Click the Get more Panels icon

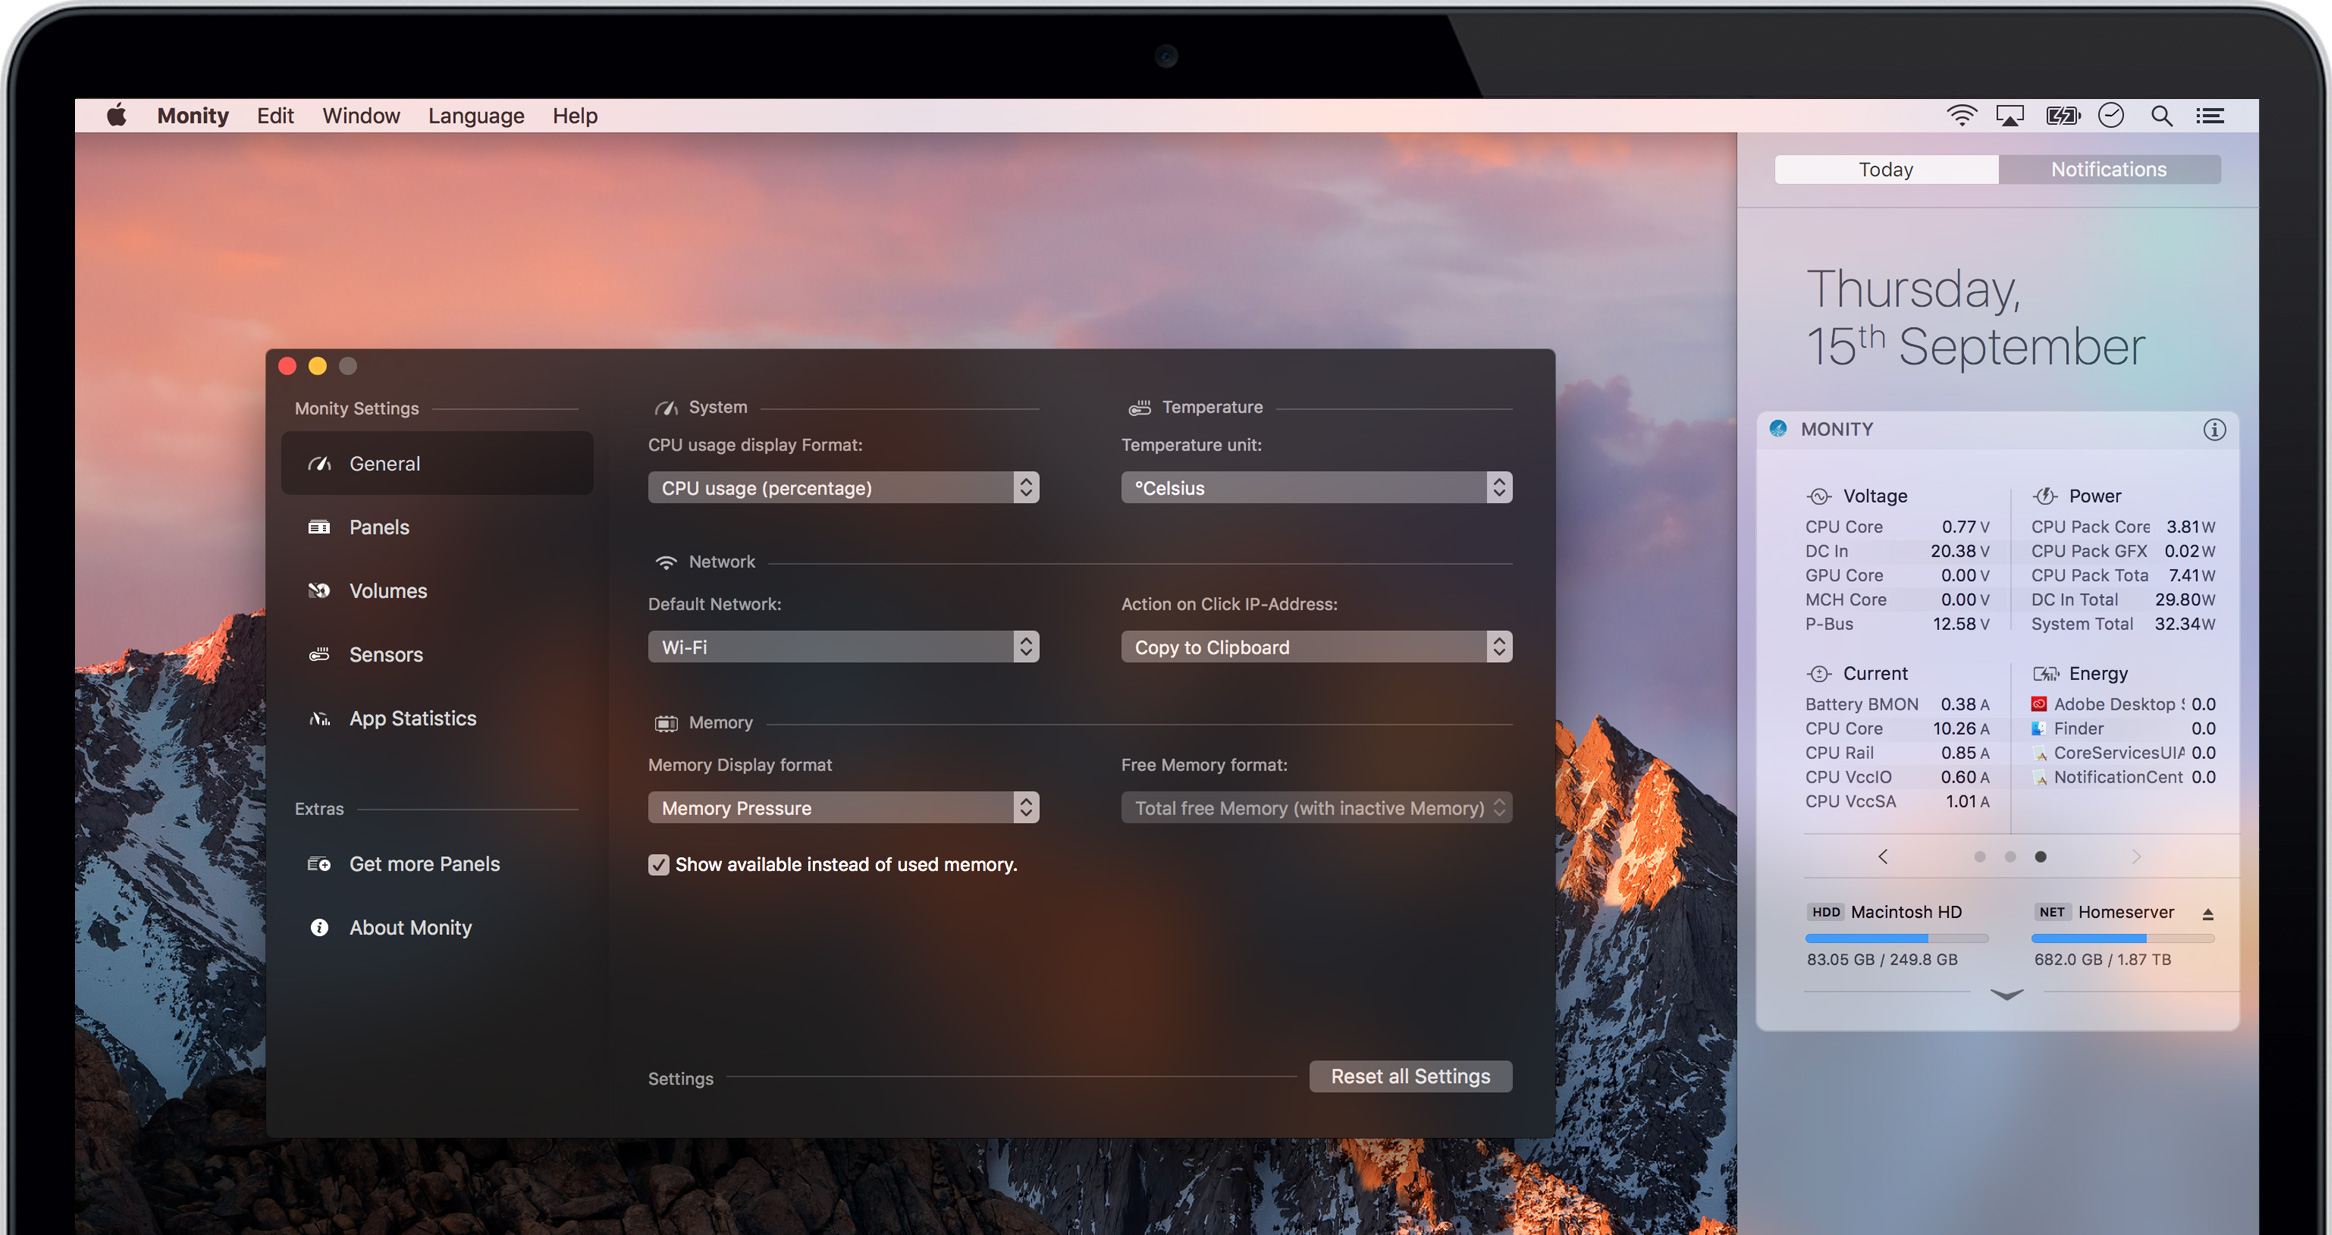point(319,864)
